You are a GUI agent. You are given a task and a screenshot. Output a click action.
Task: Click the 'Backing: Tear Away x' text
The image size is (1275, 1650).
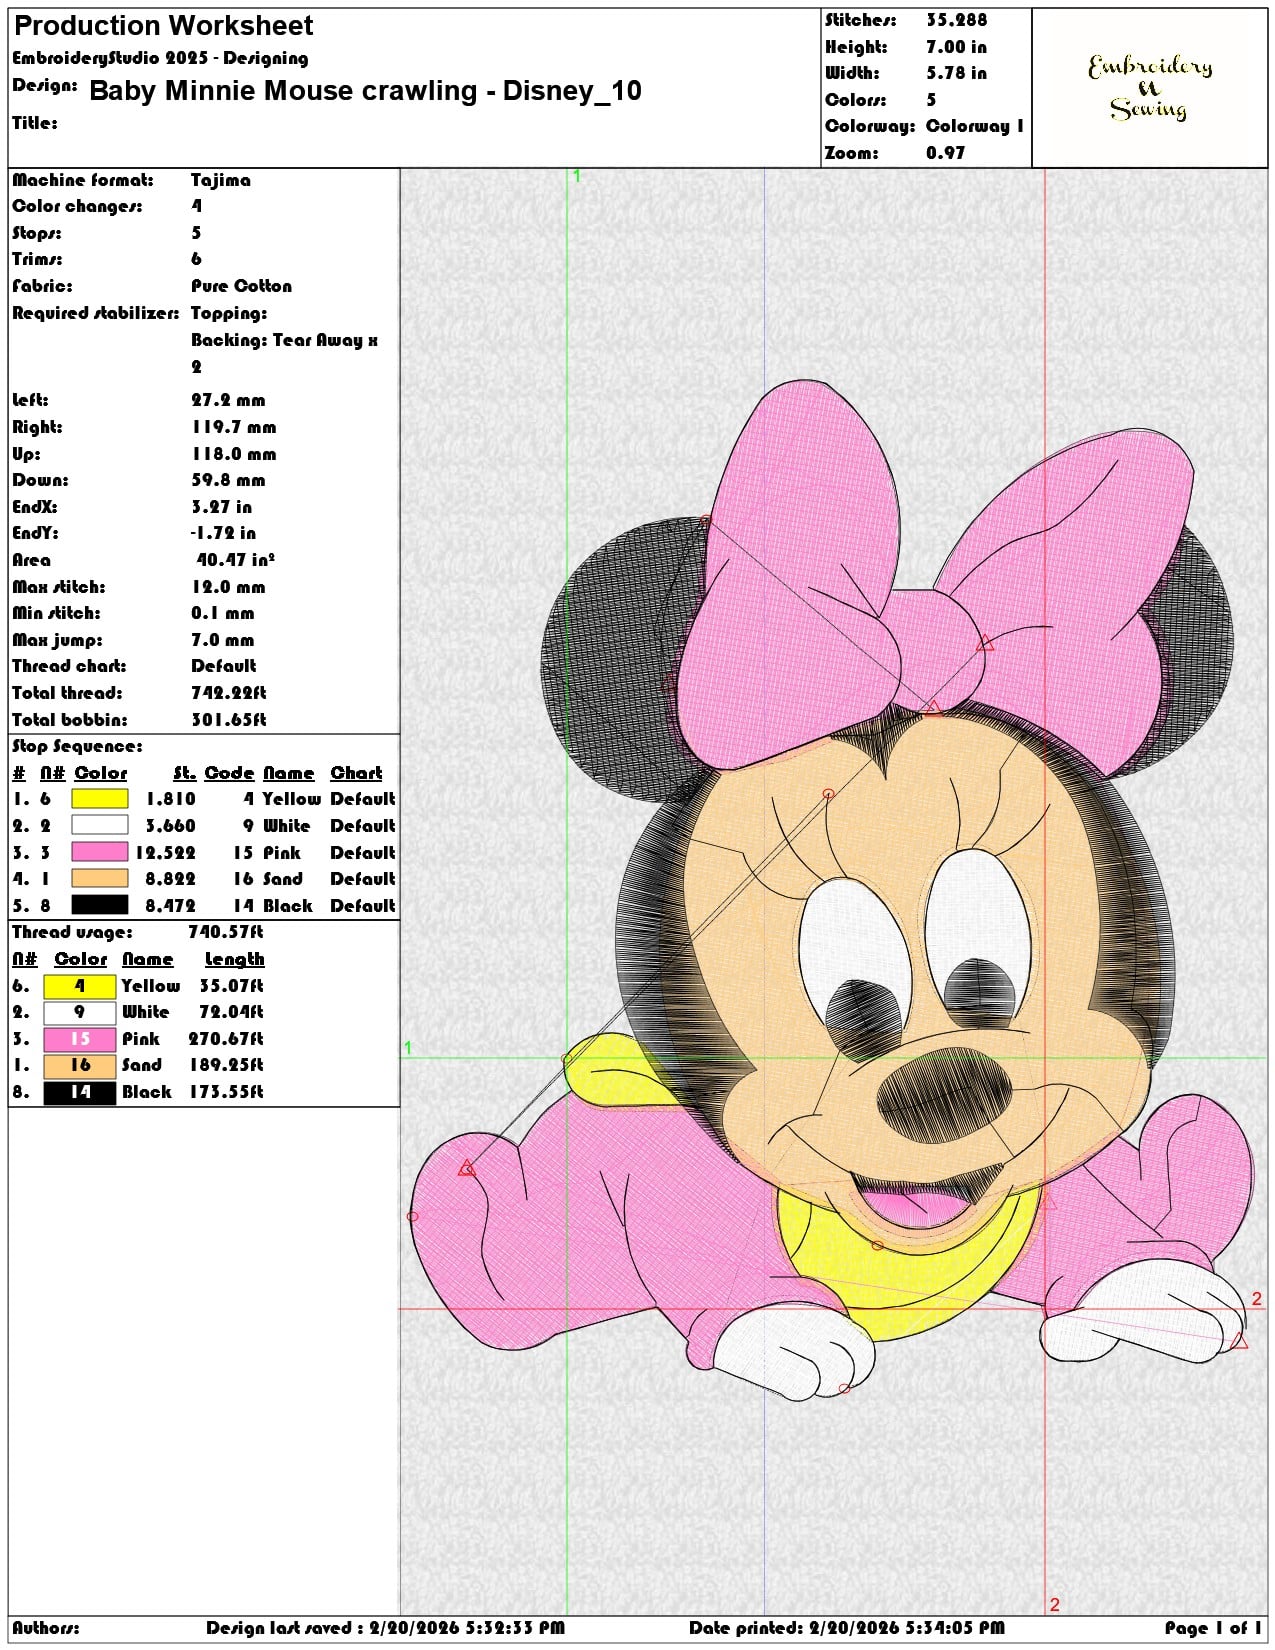[285, 340]
